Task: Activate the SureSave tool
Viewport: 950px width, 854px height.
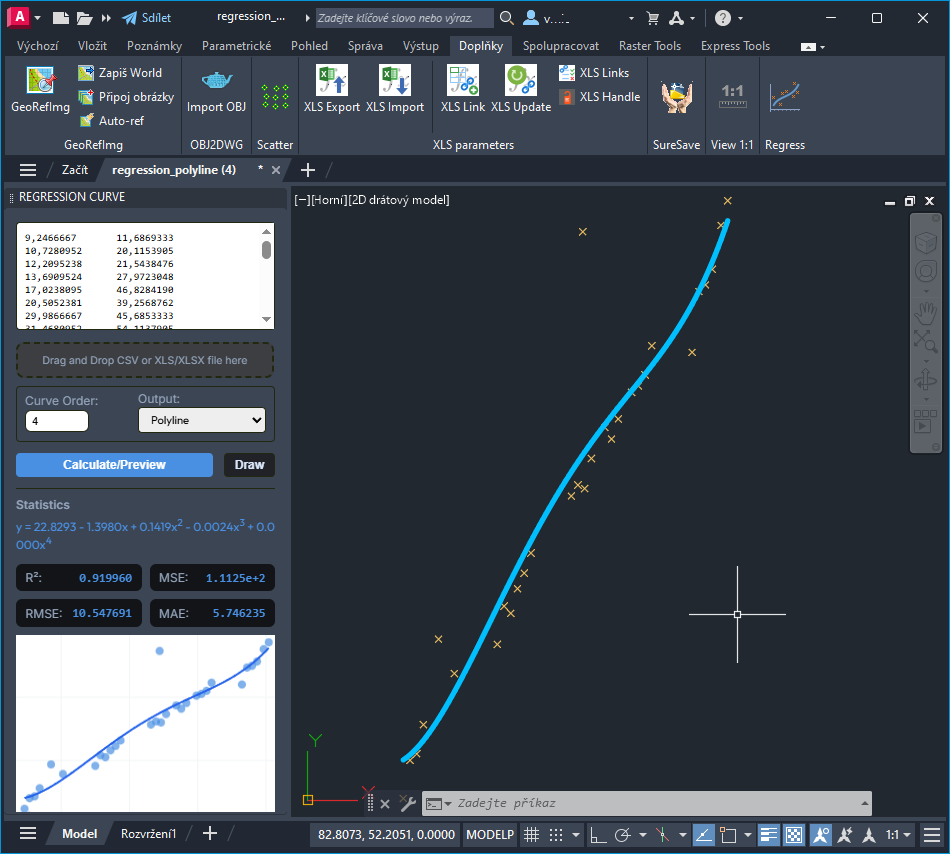Action: coord(676,97)
